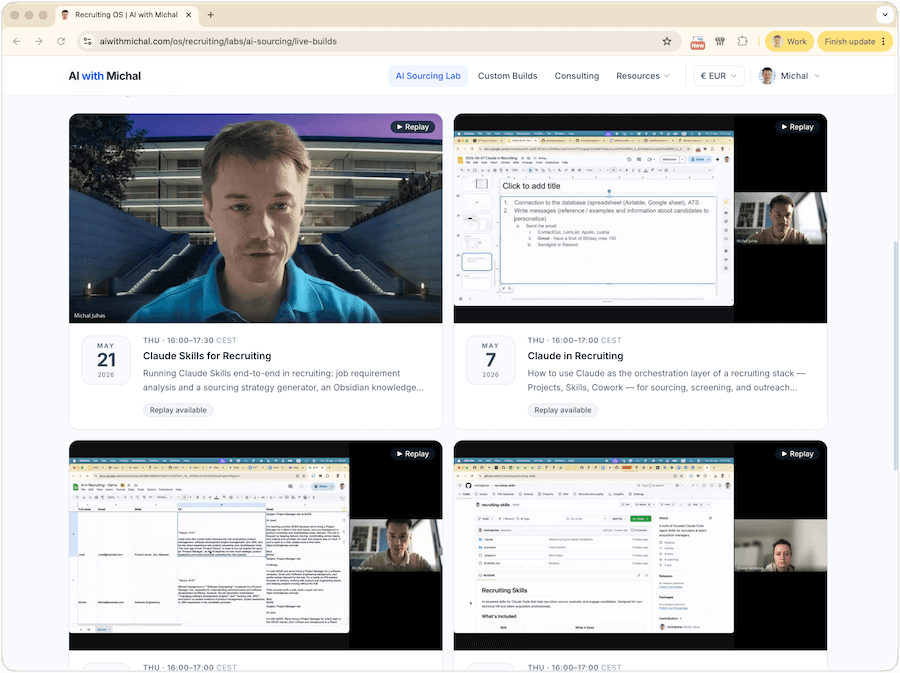Open the Michal account menu
The height and width of the screenshot is (673, 900).
790,76
